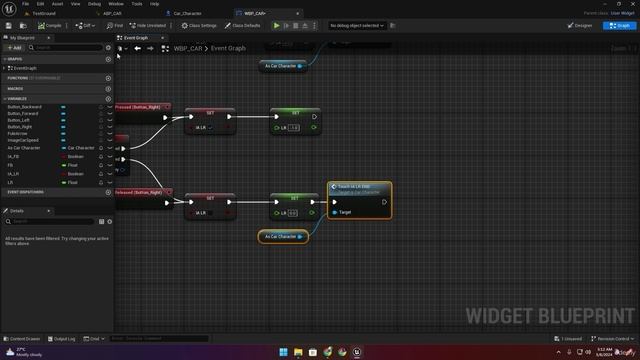Switch Details panel to property matrix view
The height and width of the screenshot is (360, 640).
point(102,222)
